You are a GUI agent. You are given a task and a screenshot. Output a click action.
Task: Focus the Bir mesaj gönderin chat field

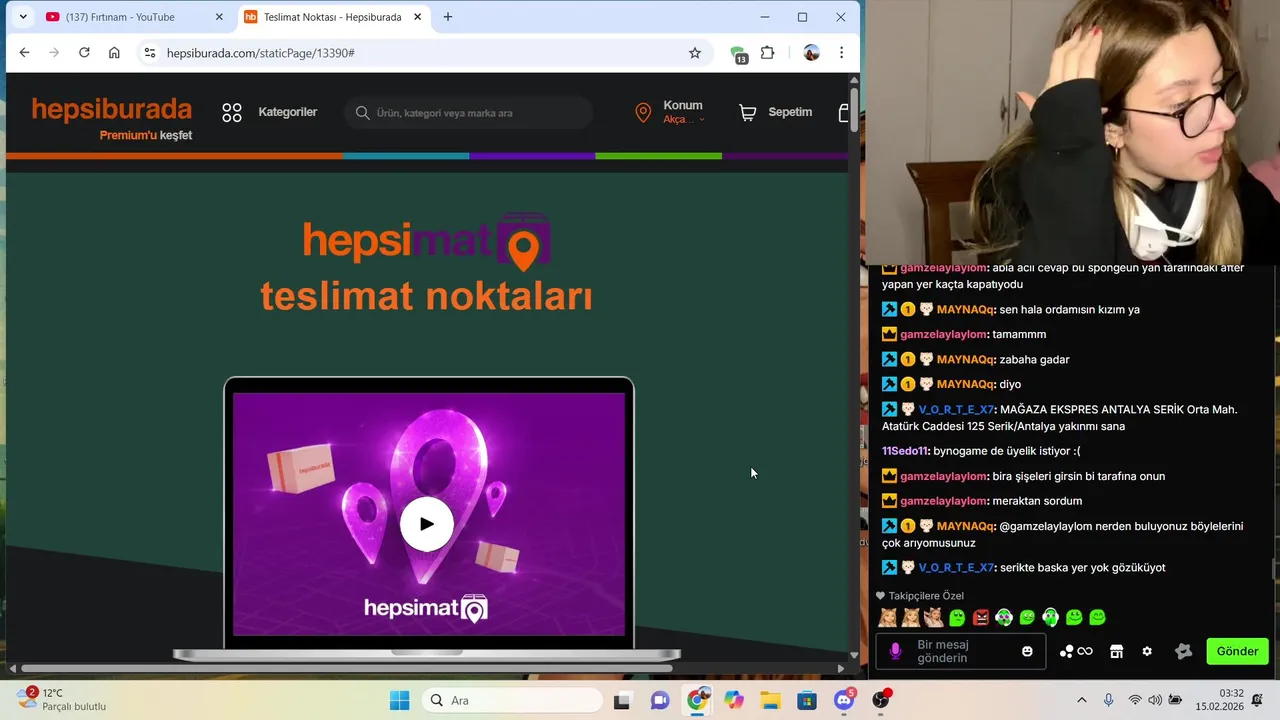coord(960,652)
